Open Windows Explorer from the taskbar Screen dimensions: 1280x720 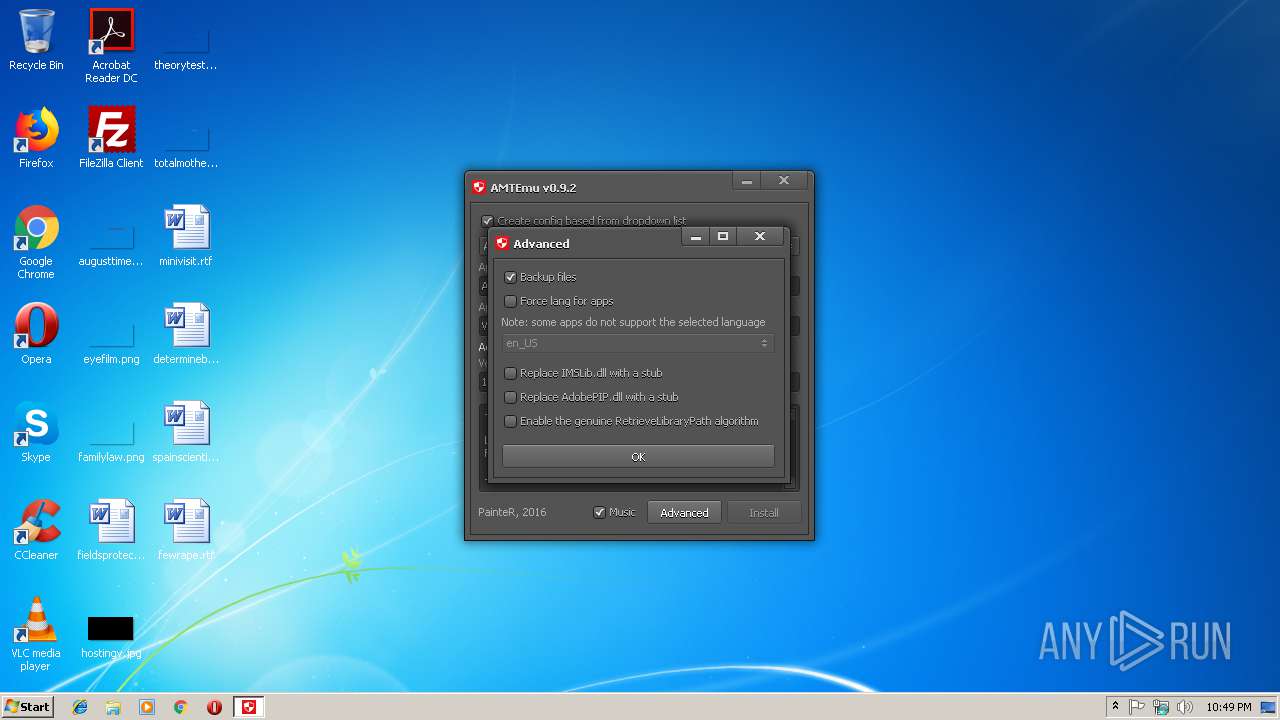click(x=113, y=707)
